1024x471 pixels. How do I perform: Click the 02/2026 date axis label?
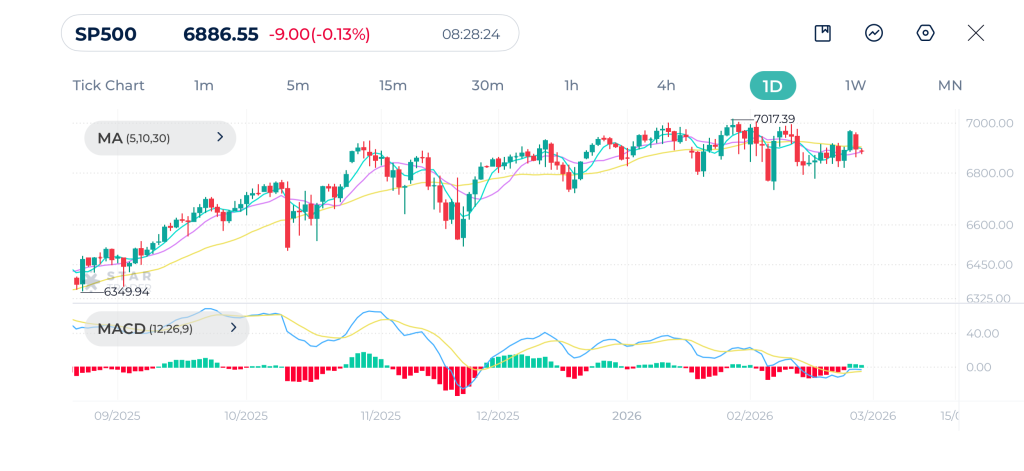click(x=749, y=415)
